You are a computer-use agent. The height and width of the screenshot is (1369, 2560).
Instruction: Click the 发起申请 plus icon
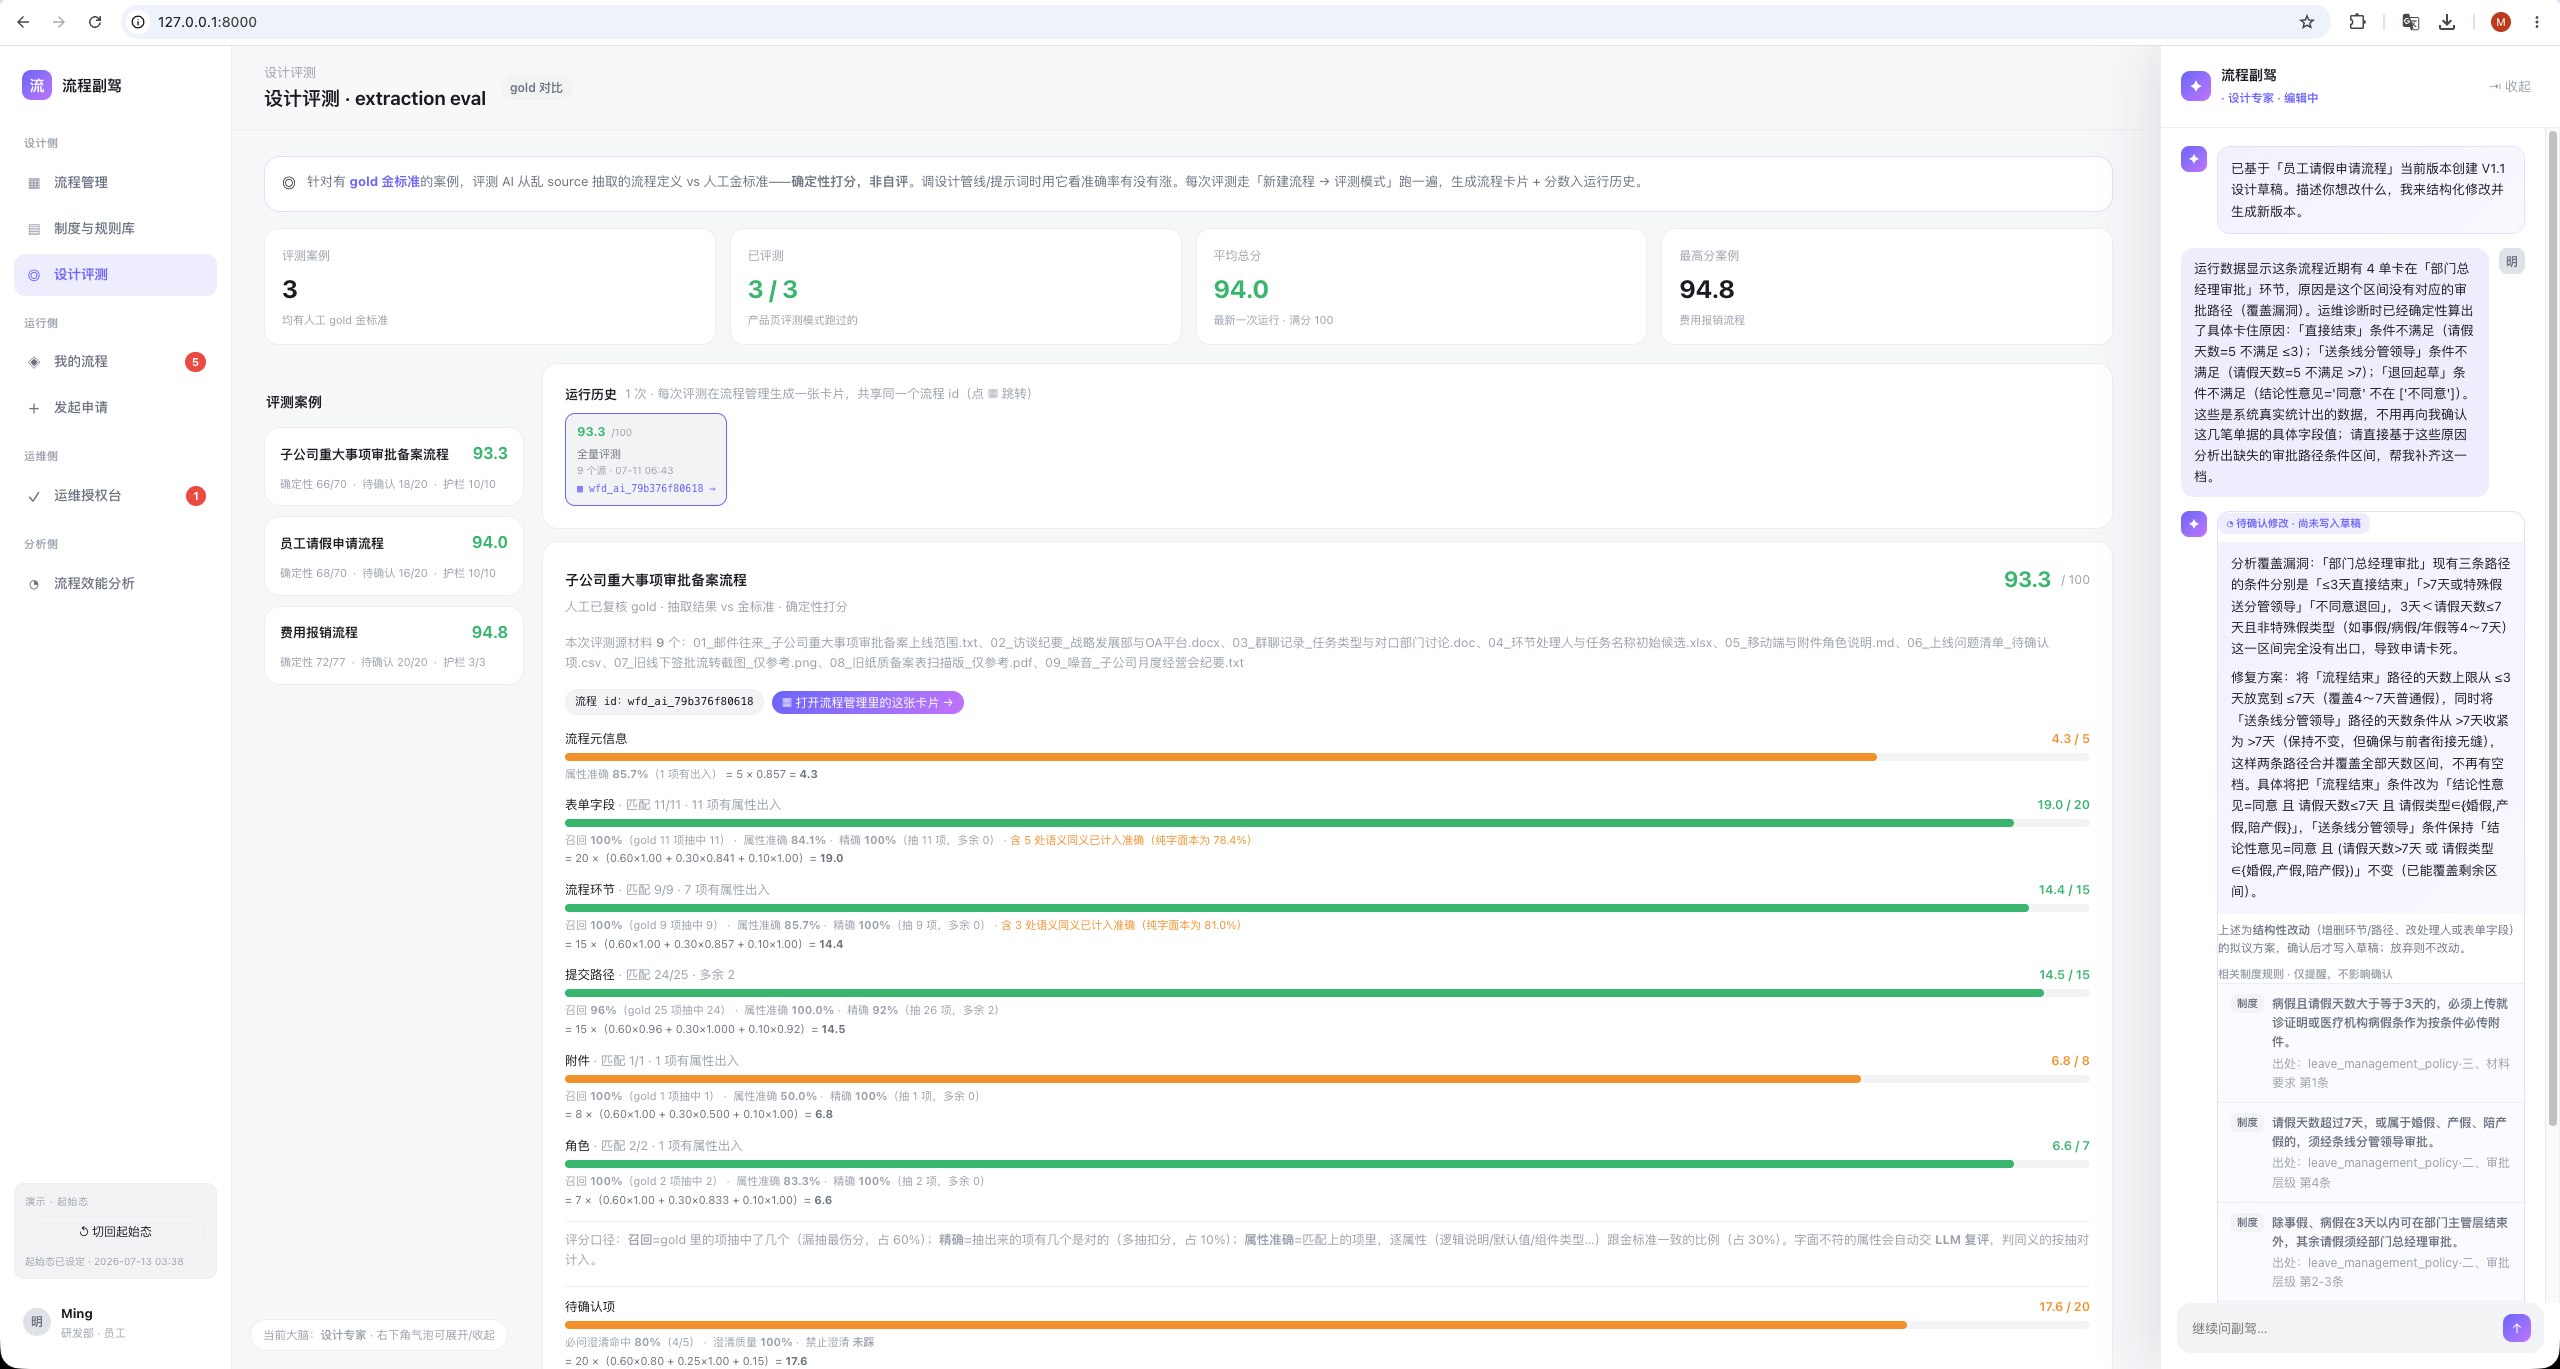(34, 408)
